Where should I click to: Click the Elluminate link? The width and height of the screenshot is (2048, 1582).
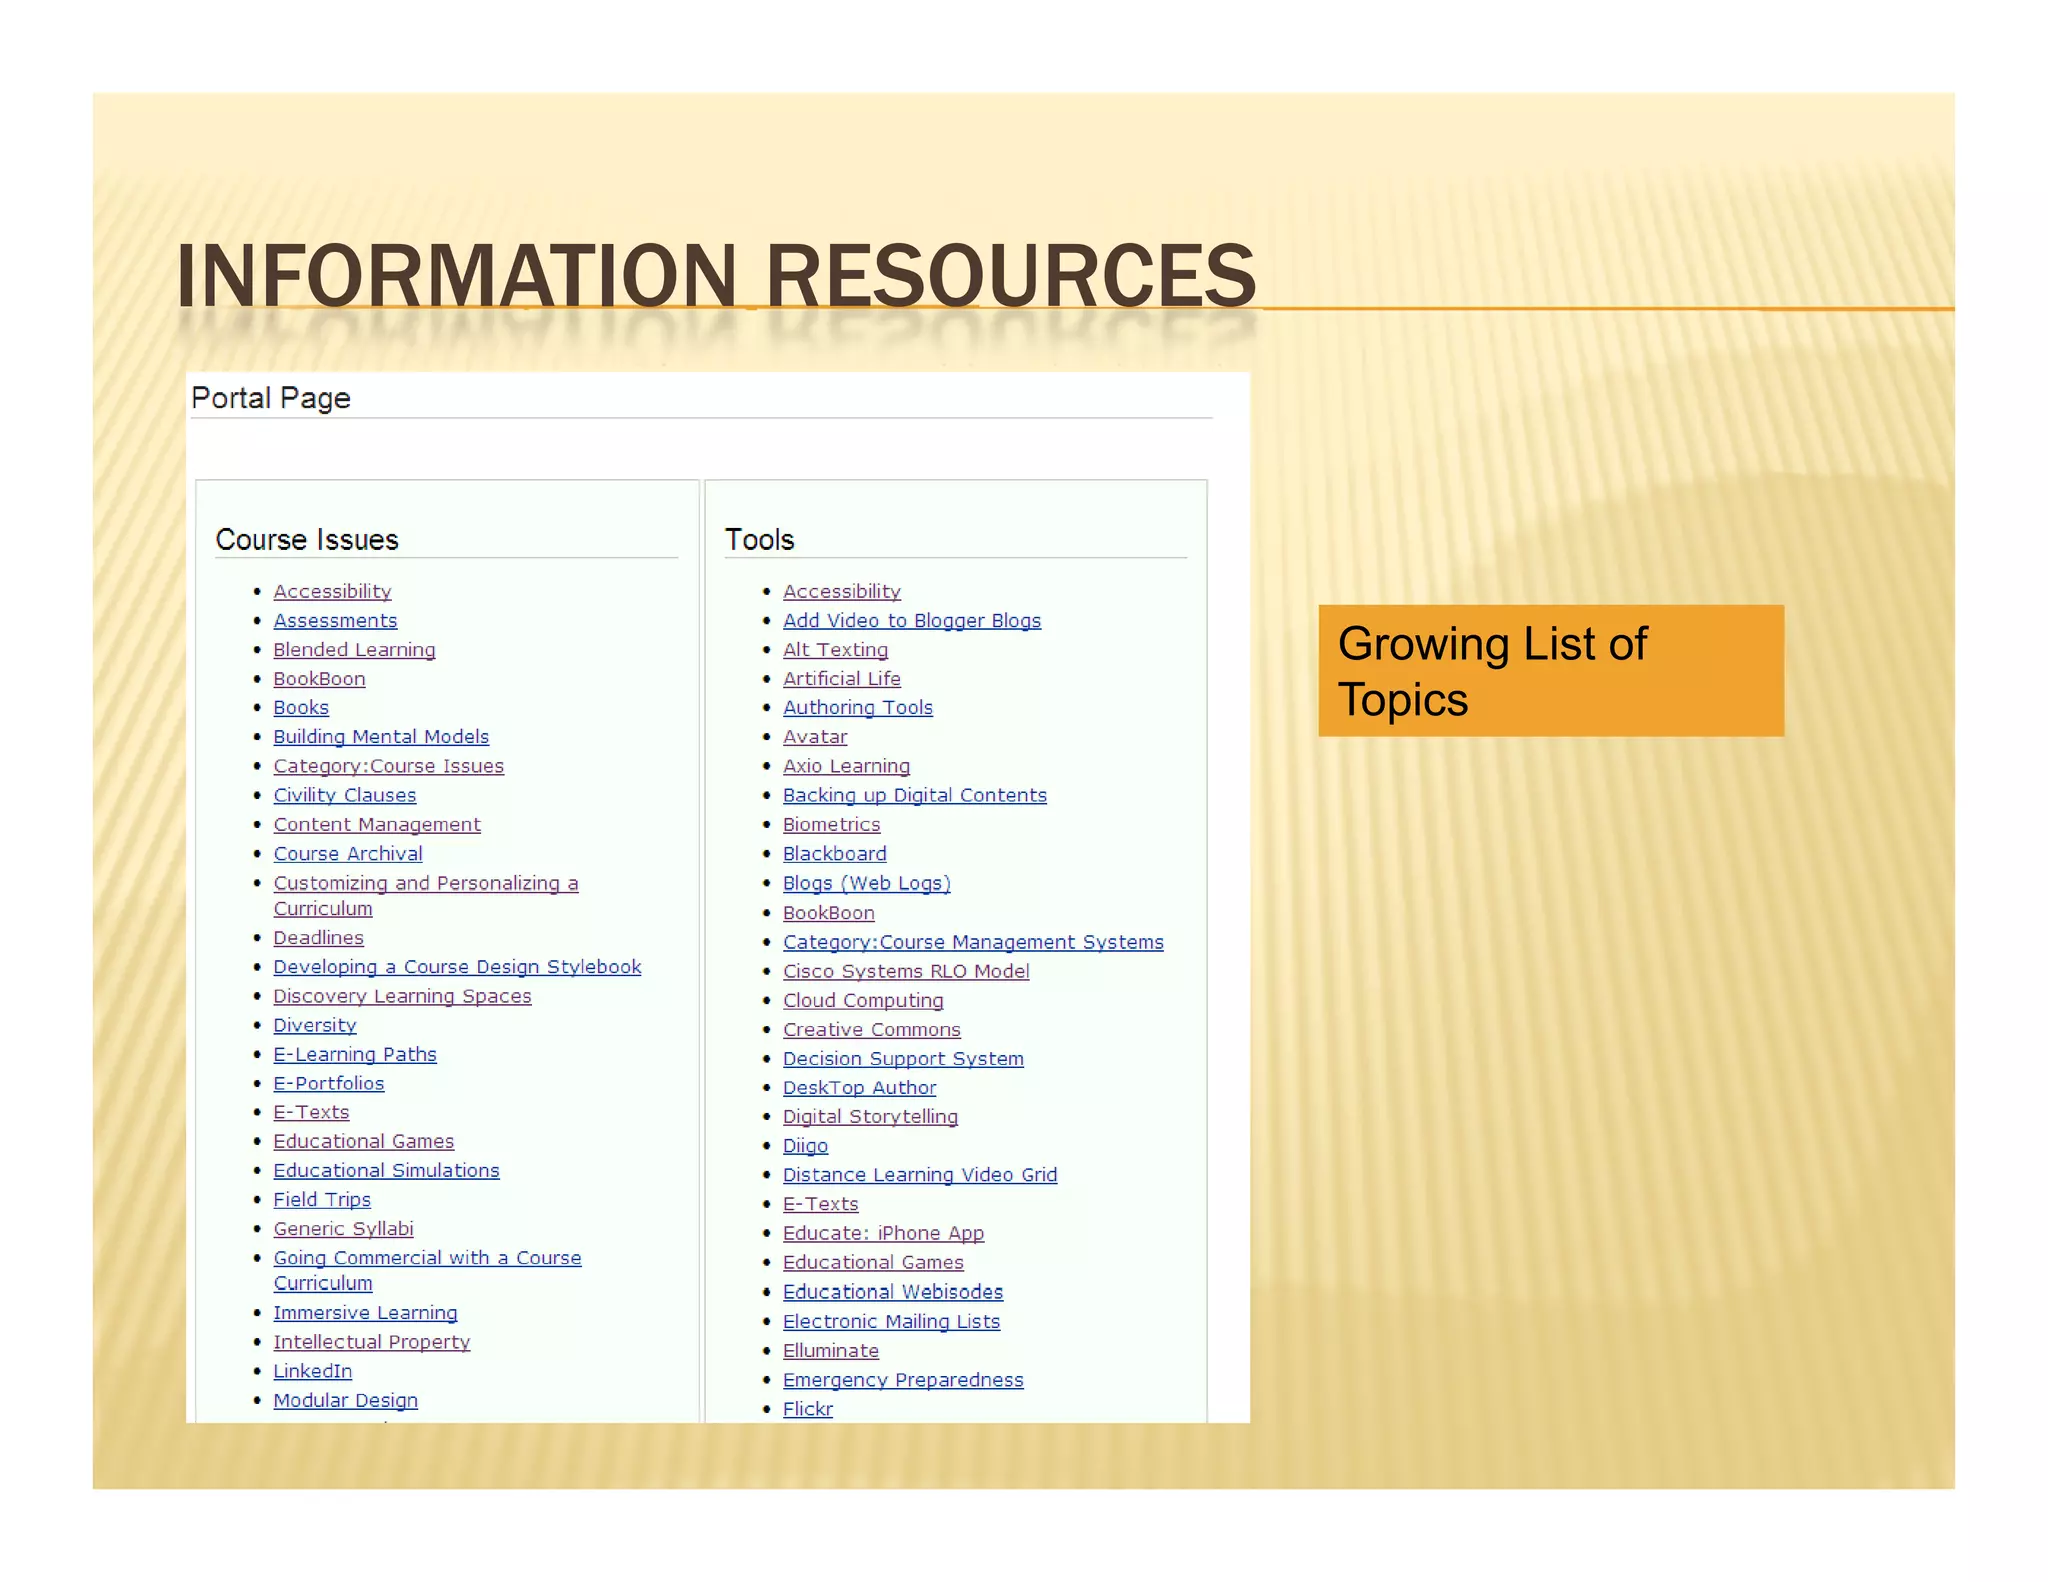point(831,1350)
